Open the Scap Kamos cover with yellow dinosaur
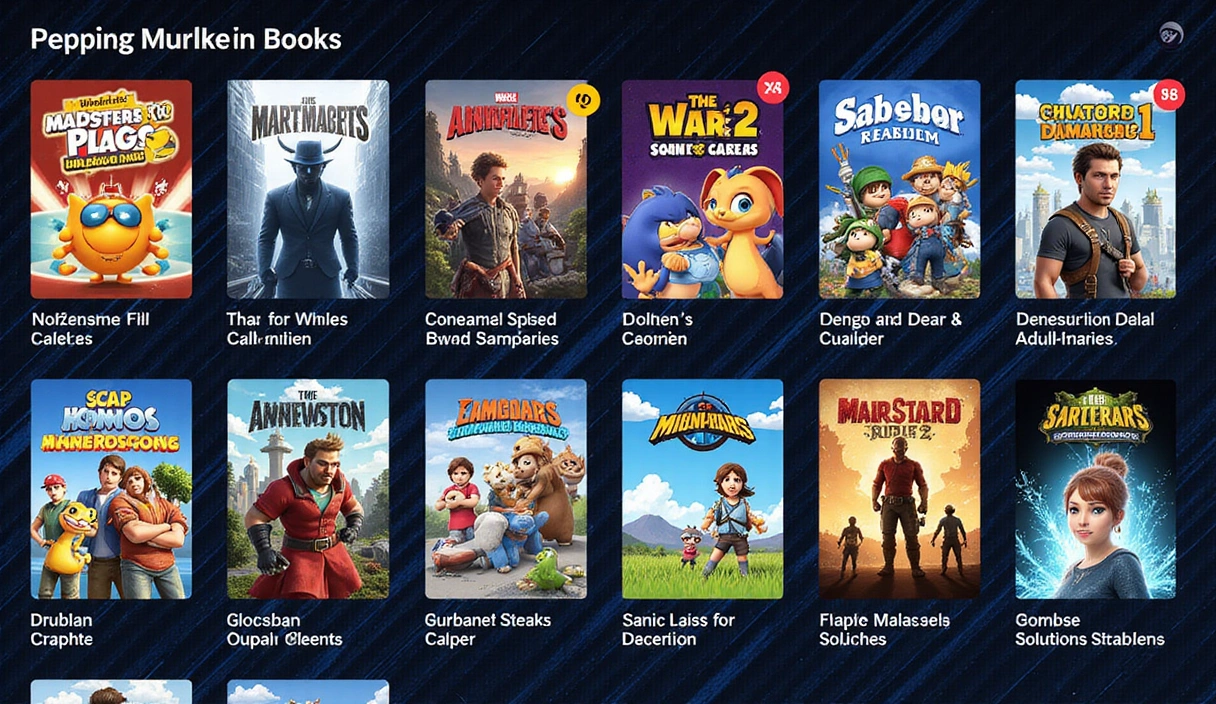The width and height of the screenshot is (1216, 704). click(x=111, y=488)
